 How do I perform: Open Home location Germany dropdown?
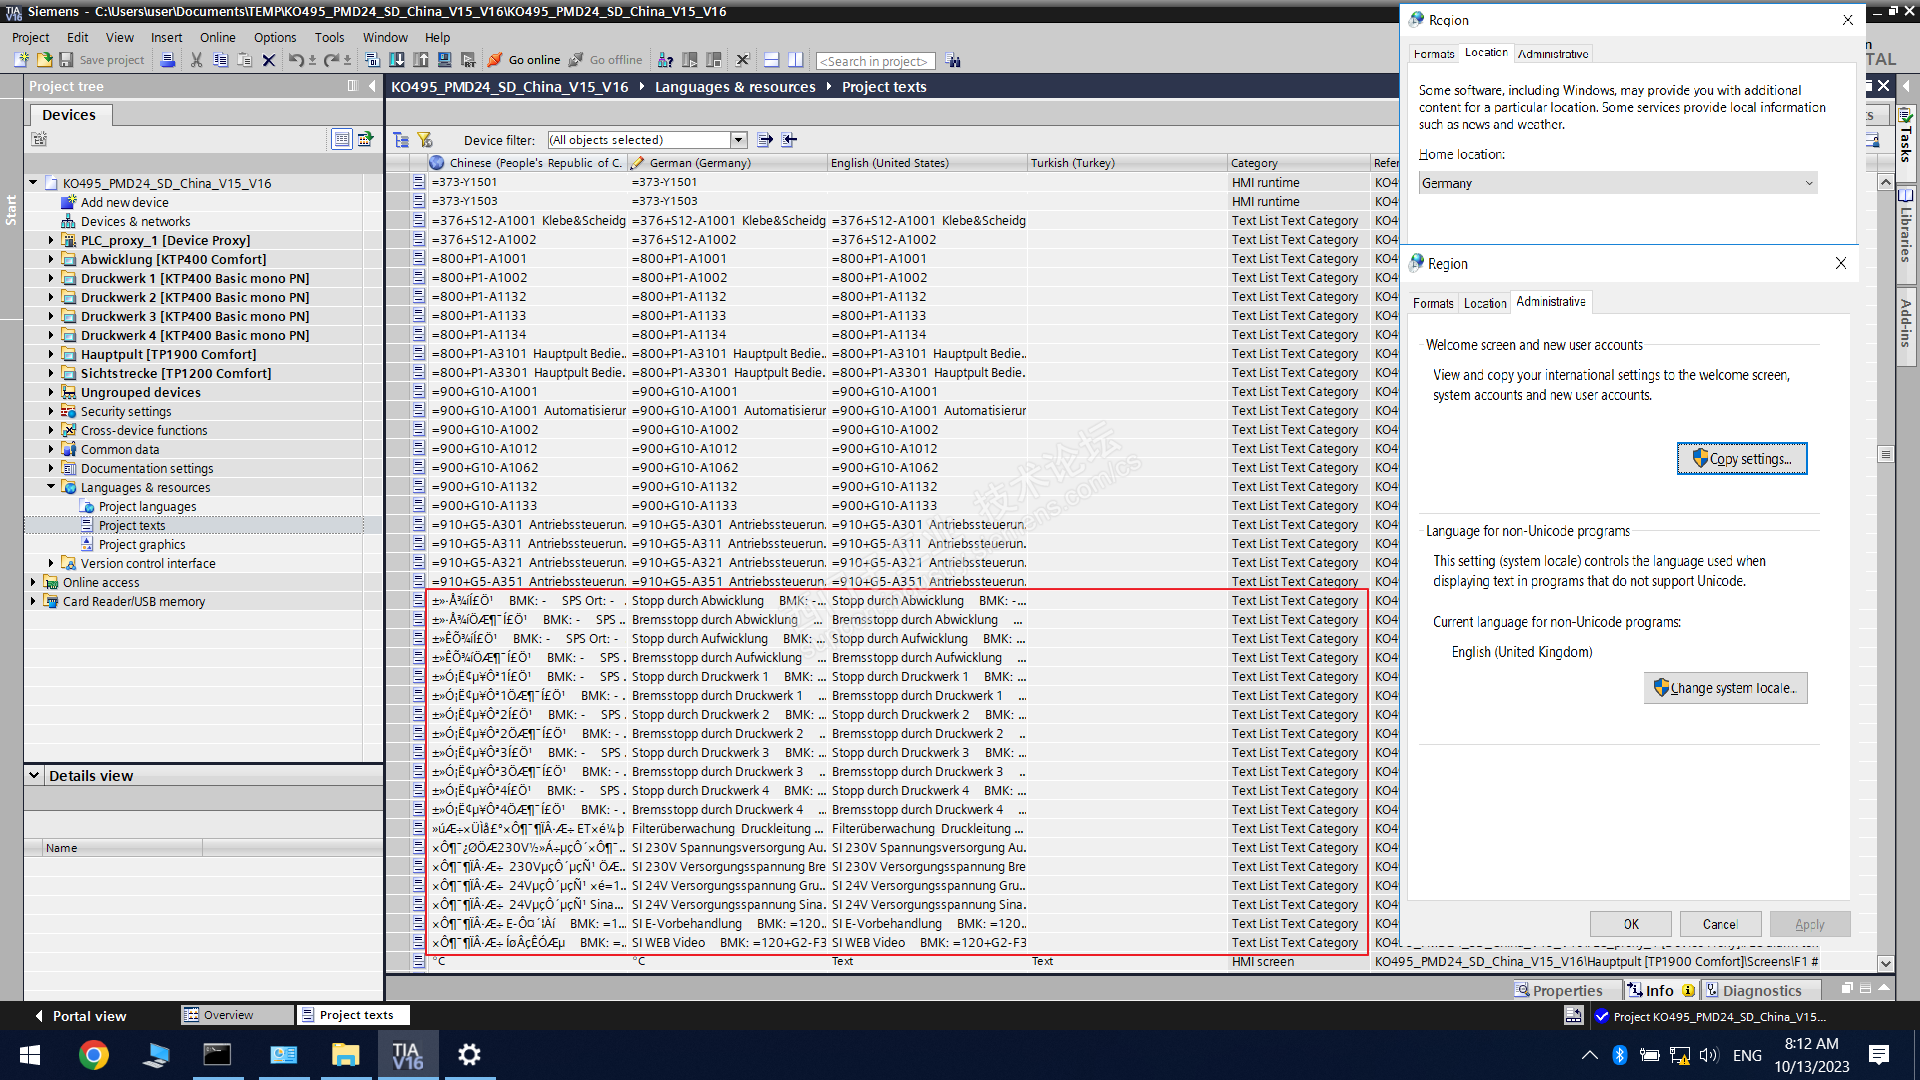[x=1616, y=183]
